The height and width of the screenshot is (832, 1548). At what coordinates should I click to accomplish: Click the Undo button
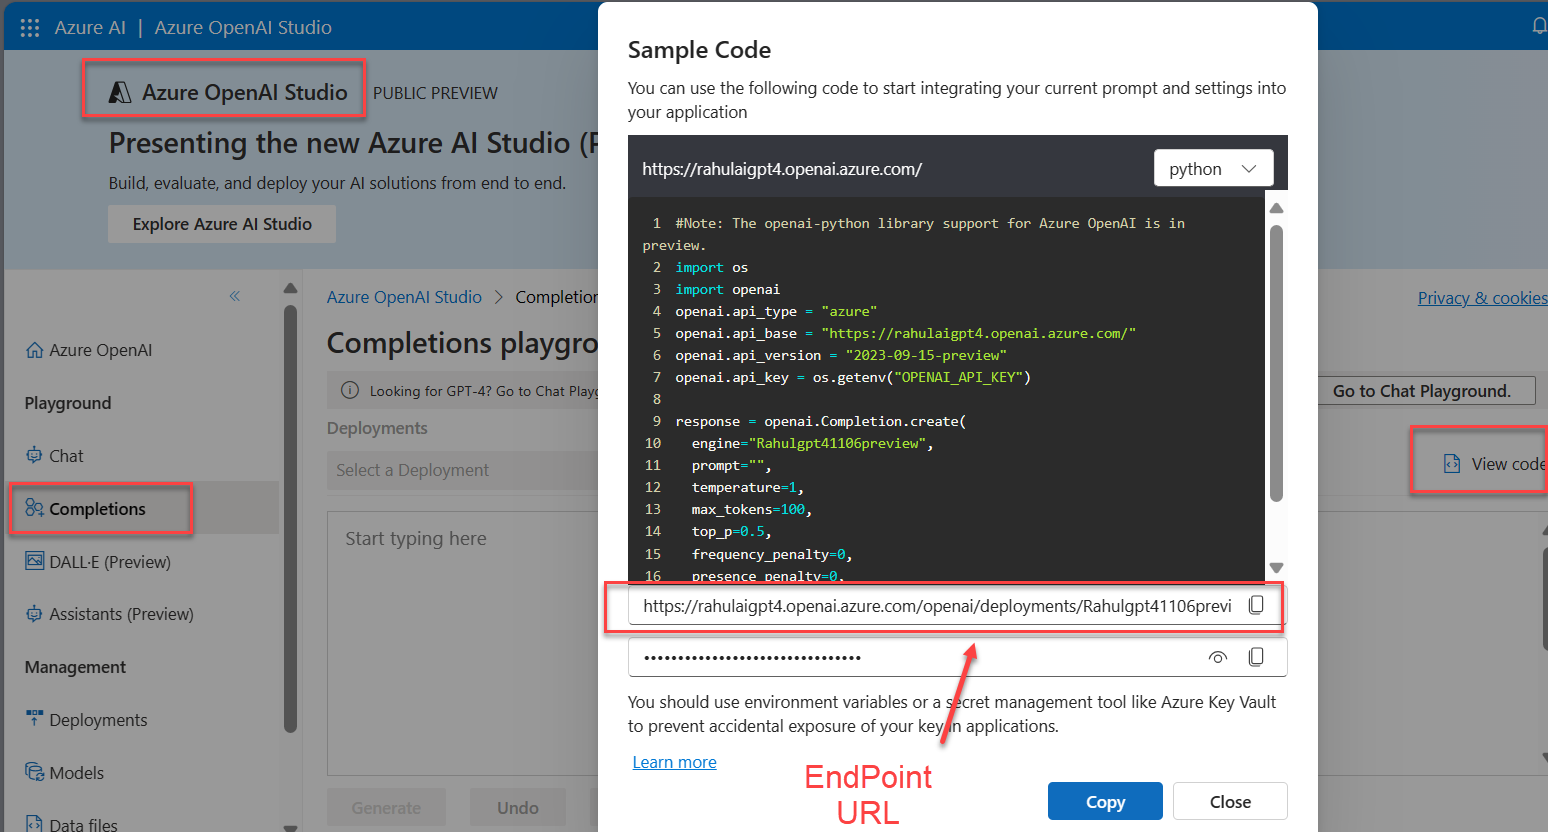click(518, 808)
